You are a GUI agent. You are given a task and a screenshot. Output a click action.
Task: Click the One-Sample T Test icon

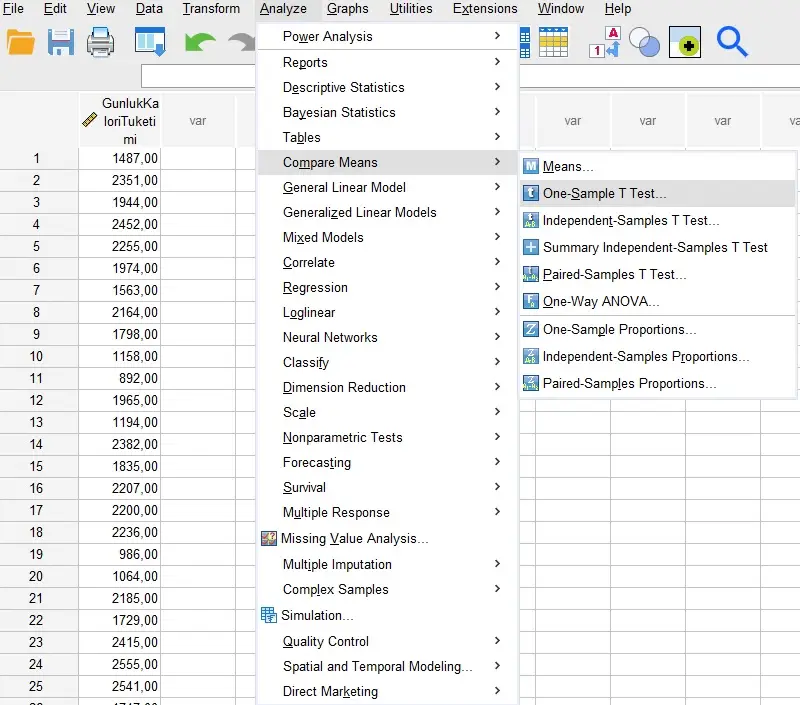pyautogui.click(x=531, y=193)
